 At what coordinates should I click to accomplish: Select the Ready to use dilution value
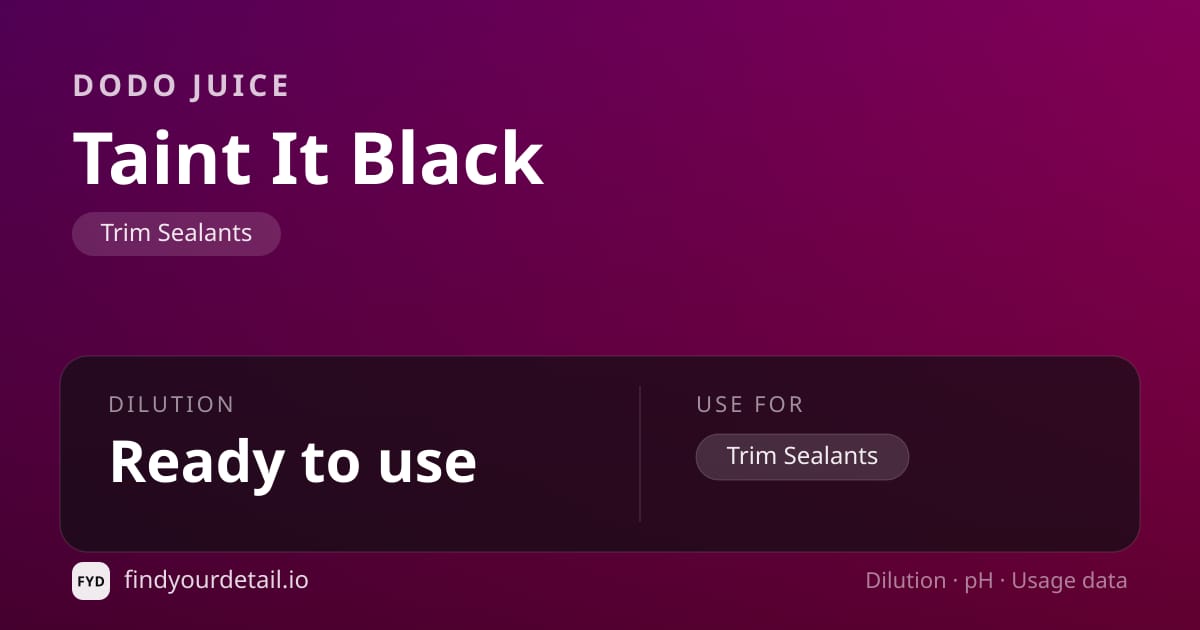(x=292, y=462)
